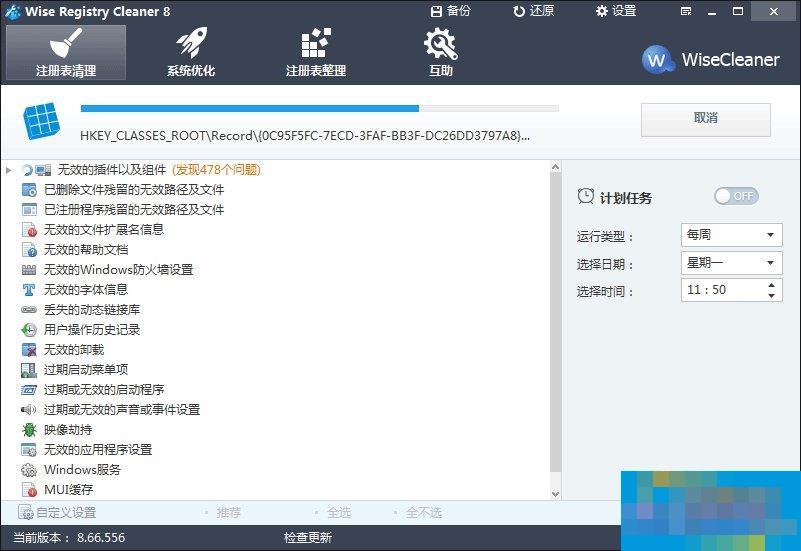Open the 运行类型 每周 dropdown
801x551 pixels.
pyautogui.click(x=731, y=235)
